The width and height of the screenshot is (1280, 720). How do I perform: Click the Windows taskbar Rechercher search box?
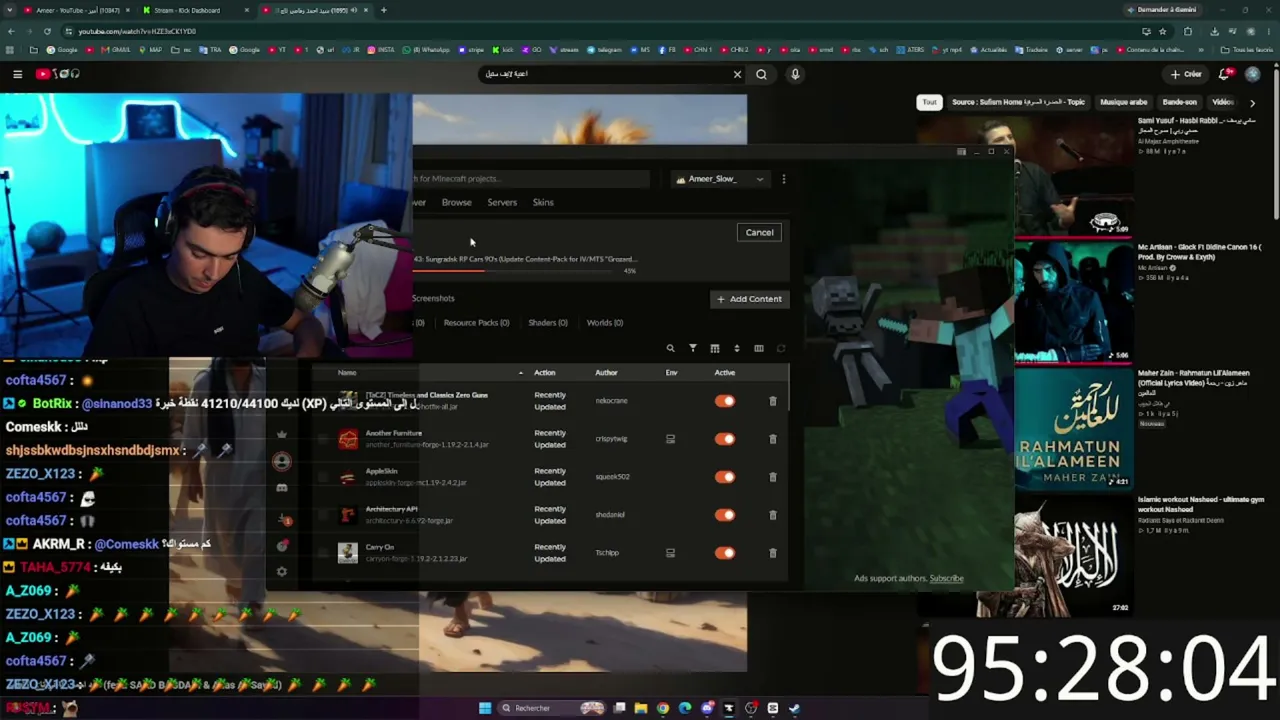(551, 708)
